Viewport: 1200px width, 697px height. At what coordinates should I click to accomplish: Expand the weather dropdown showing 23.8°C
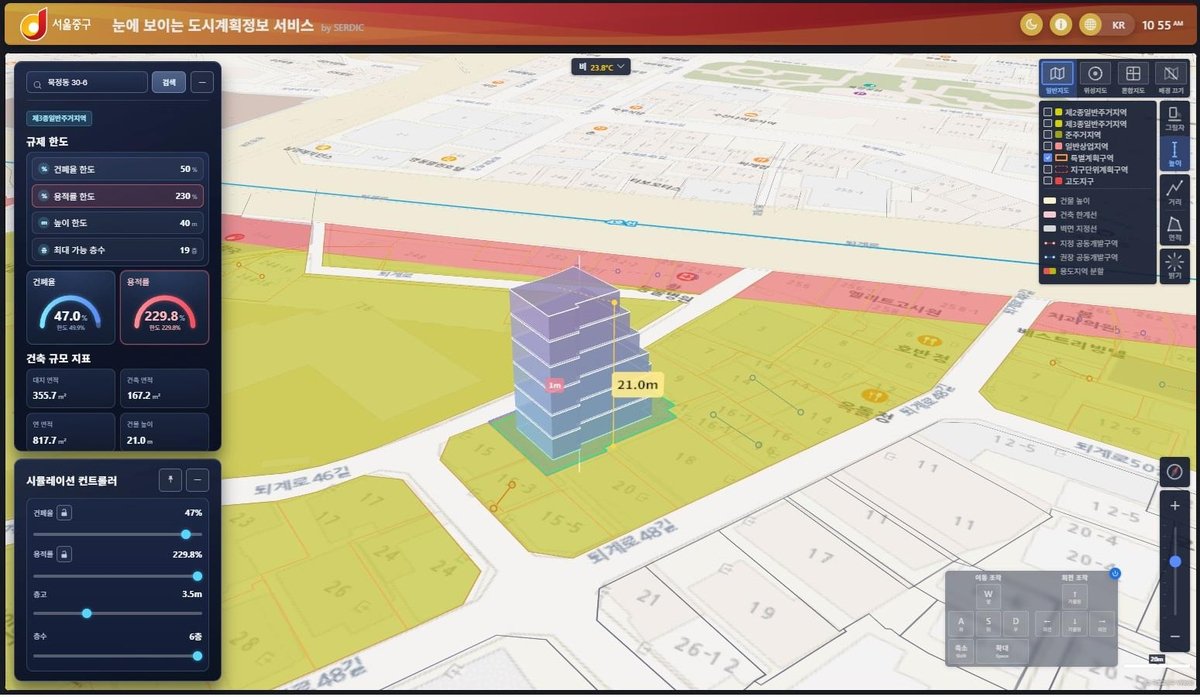(601, 67)
